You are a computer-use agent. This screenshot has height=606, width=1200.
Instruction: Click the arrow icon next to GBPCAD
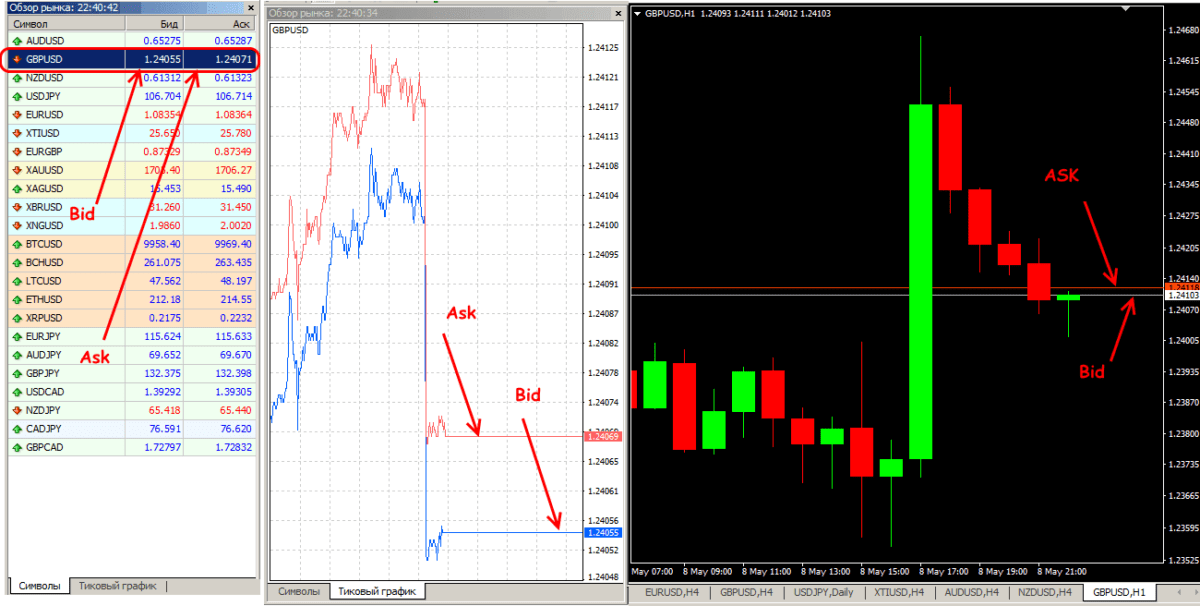pos(17,447)
